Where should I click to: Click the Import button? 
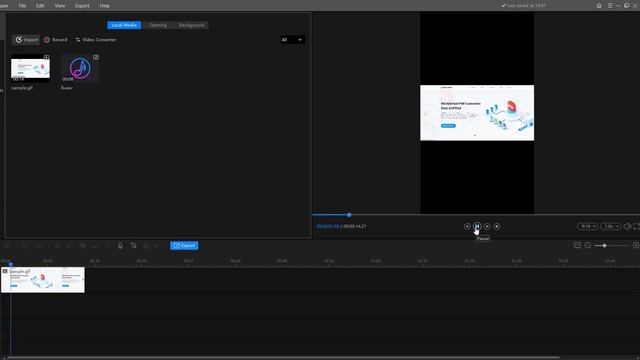click(x=27, y=40)
